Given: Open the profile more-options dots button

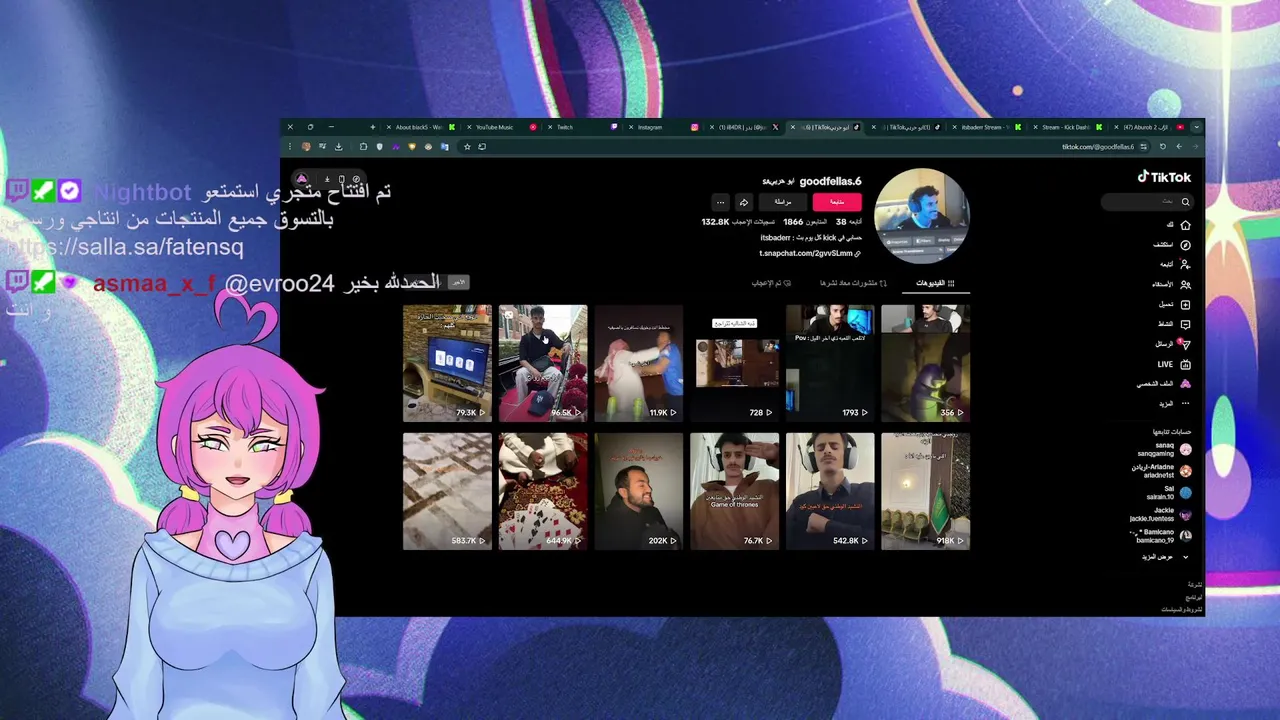Looking at the screenshot, I should 720,202.
